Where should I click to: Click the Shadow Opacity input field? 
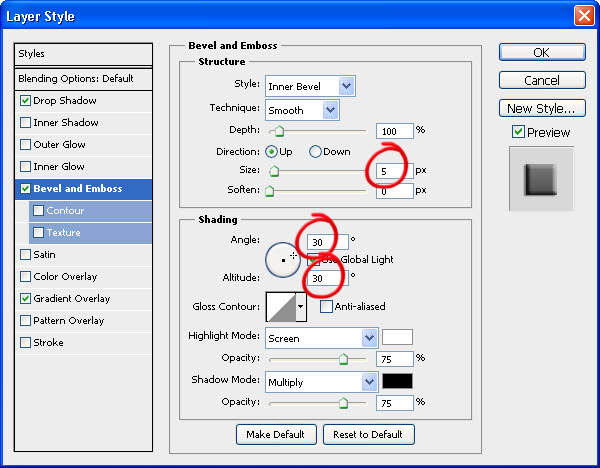tap(395, 403)
